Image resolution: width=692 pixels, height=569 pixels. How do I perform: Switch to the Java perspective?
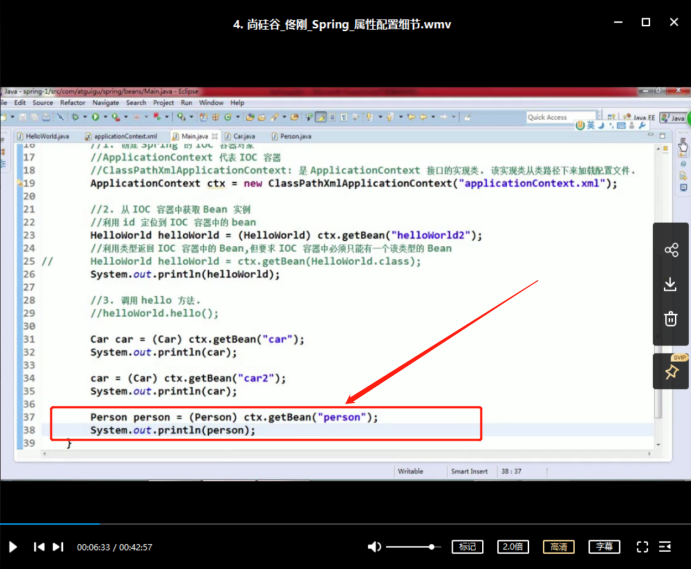coord(673,117)
